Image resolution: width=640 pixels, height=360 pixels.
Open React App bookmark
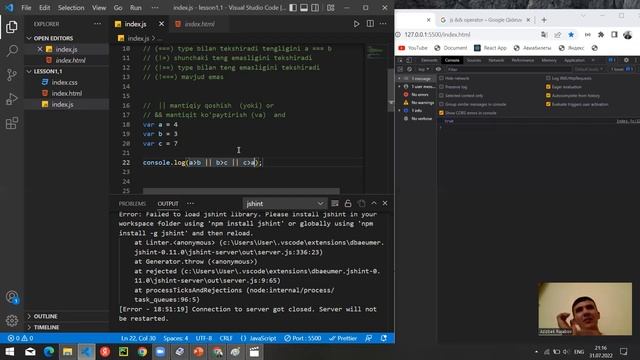click(x=490, y=48)
